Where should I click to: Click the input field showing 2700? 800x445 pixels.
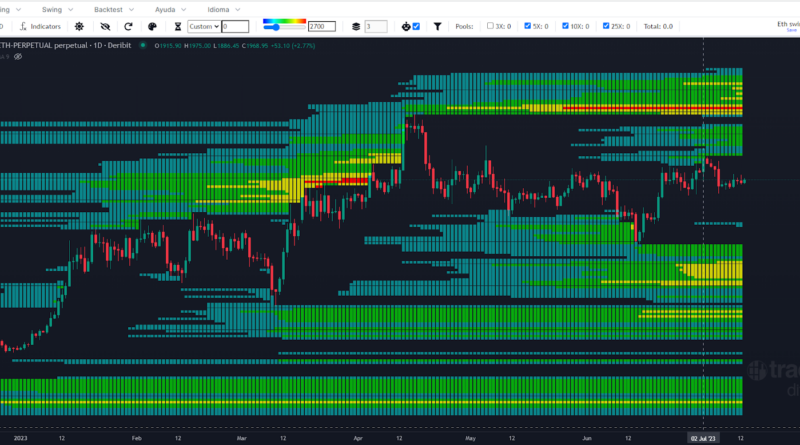(x=323, y=26)
